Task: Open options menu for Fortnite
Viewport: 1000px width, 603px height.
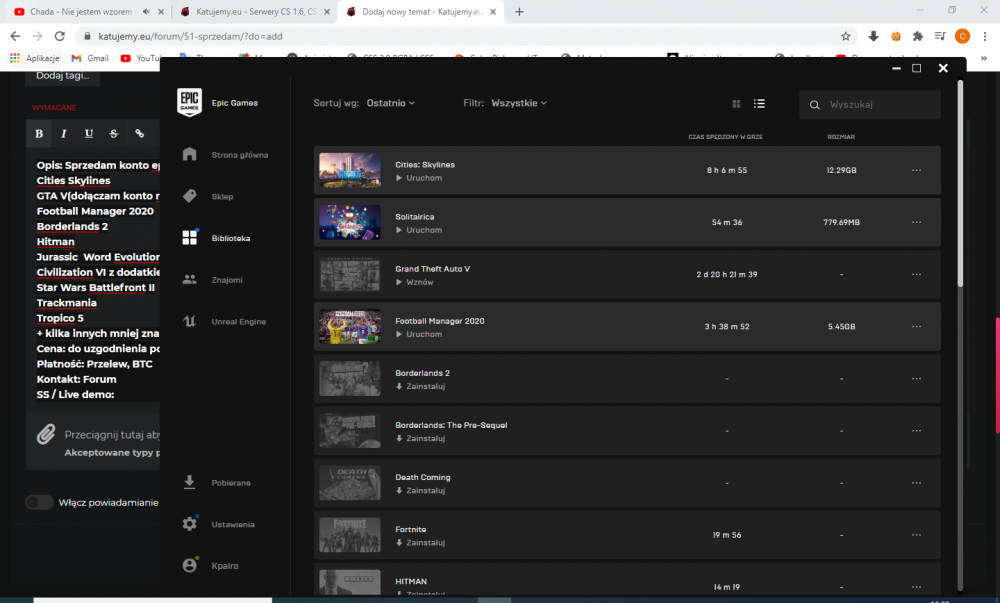Action: coord(916,535)
